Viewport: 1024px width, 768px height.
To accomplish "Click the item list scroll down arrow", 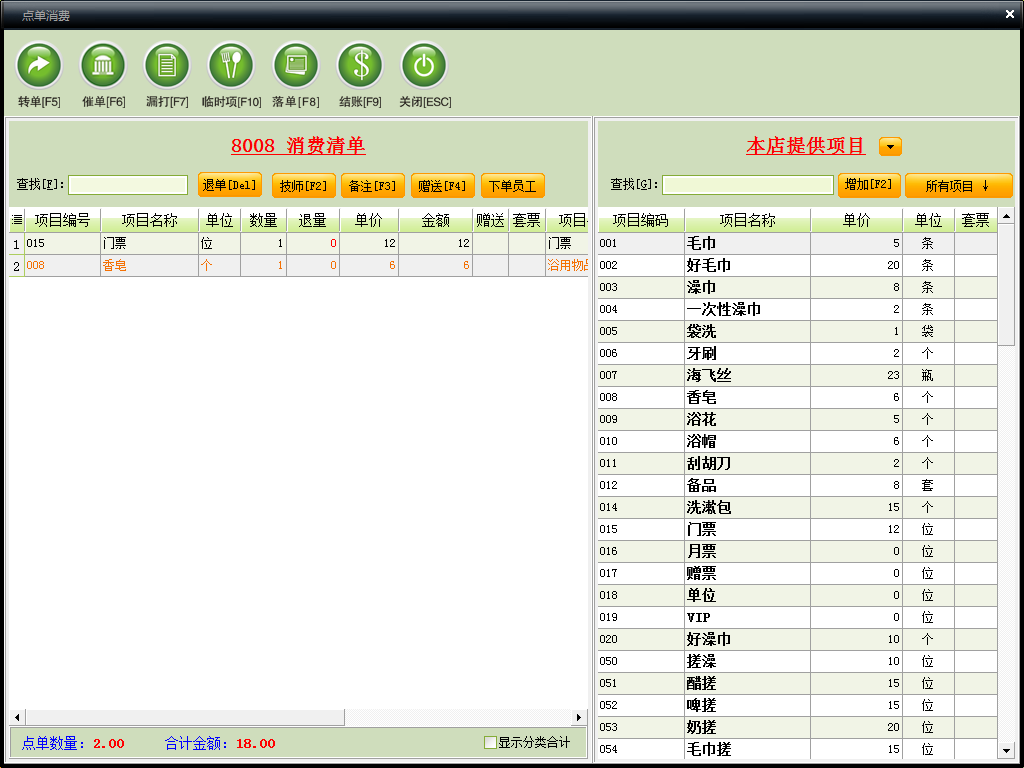I will (x=1006, y=750).
